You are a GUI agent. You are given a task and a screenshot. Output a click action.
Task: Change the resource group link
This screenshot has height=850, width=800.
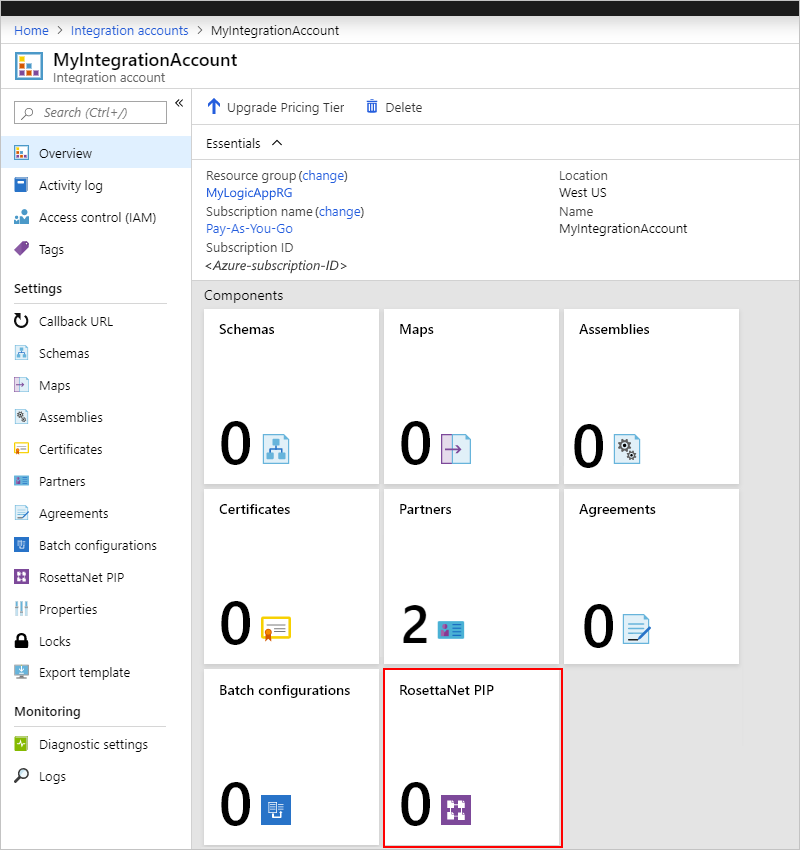324,175
